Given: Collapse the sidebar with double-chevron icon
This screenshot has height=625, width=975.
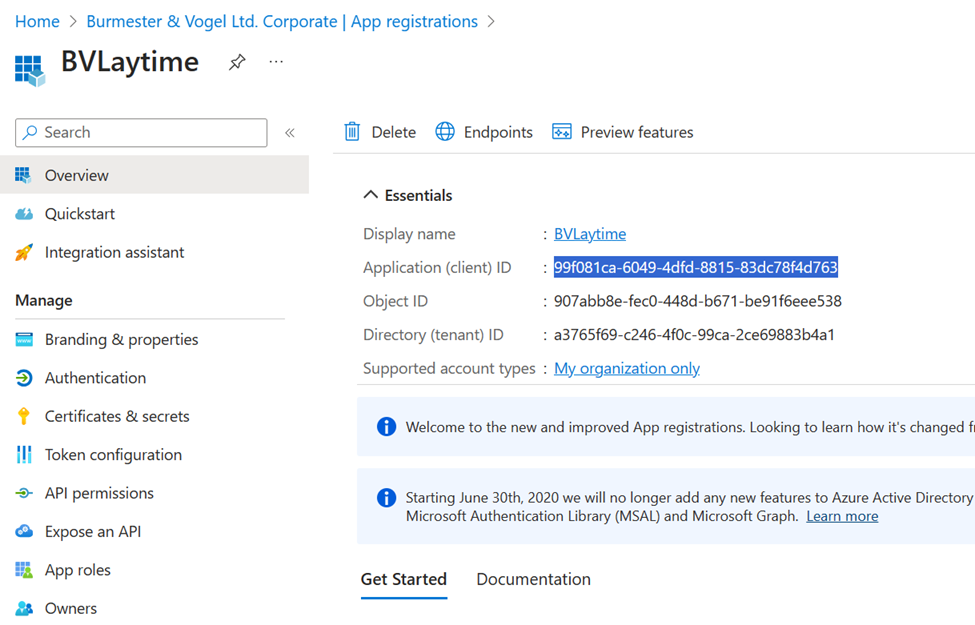Looking at the screenshot, I should coord(290,132).
